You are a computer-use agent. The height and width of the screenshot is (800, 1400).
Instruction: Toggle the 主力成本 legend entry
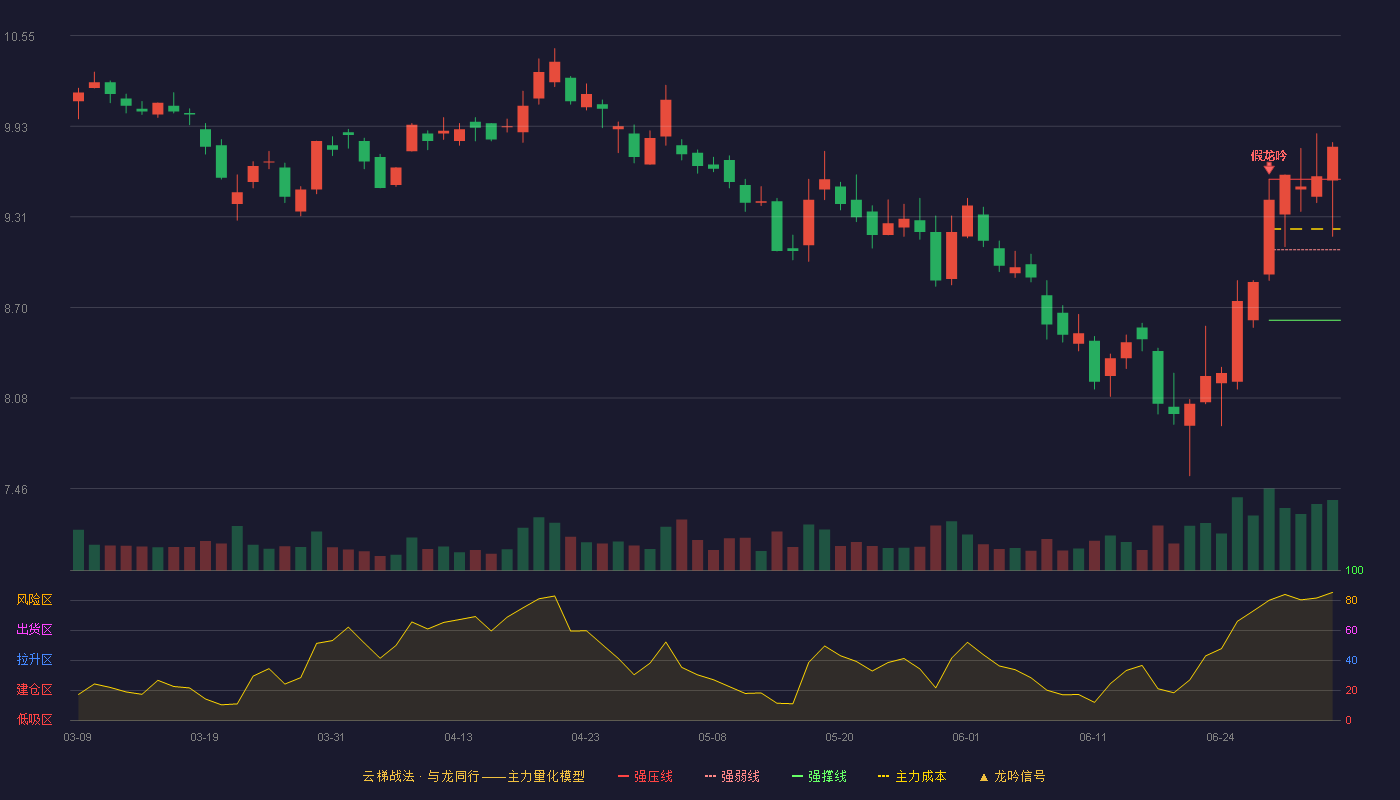[x=912, y=776]
